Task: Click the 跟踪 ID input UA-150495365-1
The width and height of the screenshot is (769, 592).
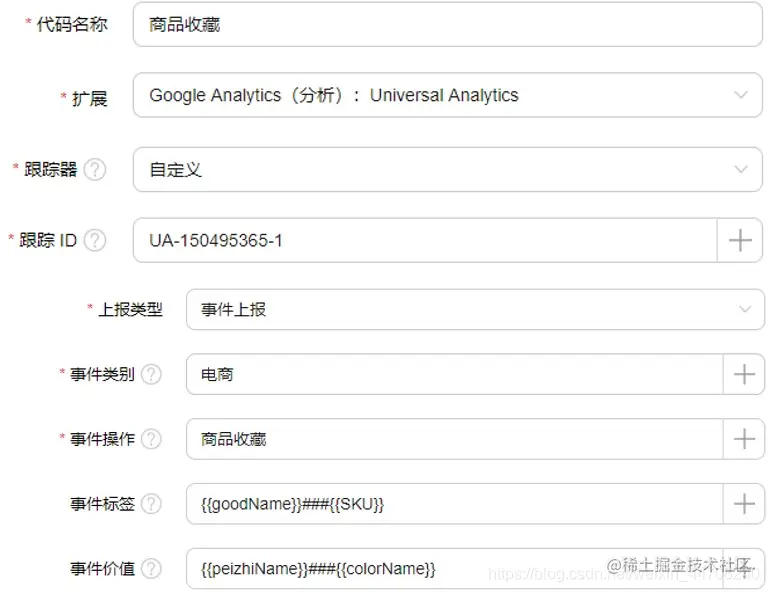Action: 425,240
